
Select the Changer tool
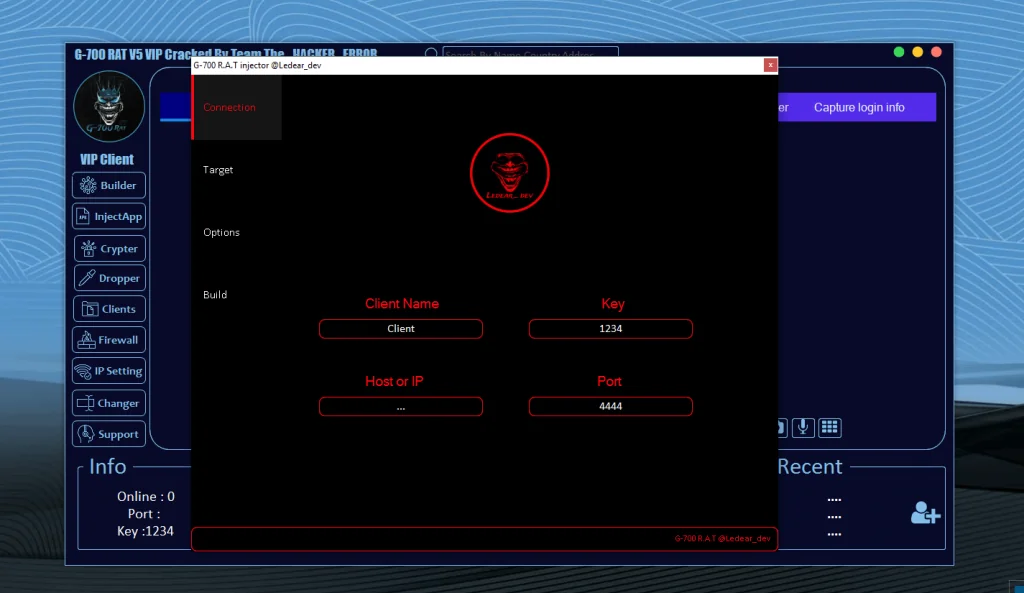pos(108,402)
